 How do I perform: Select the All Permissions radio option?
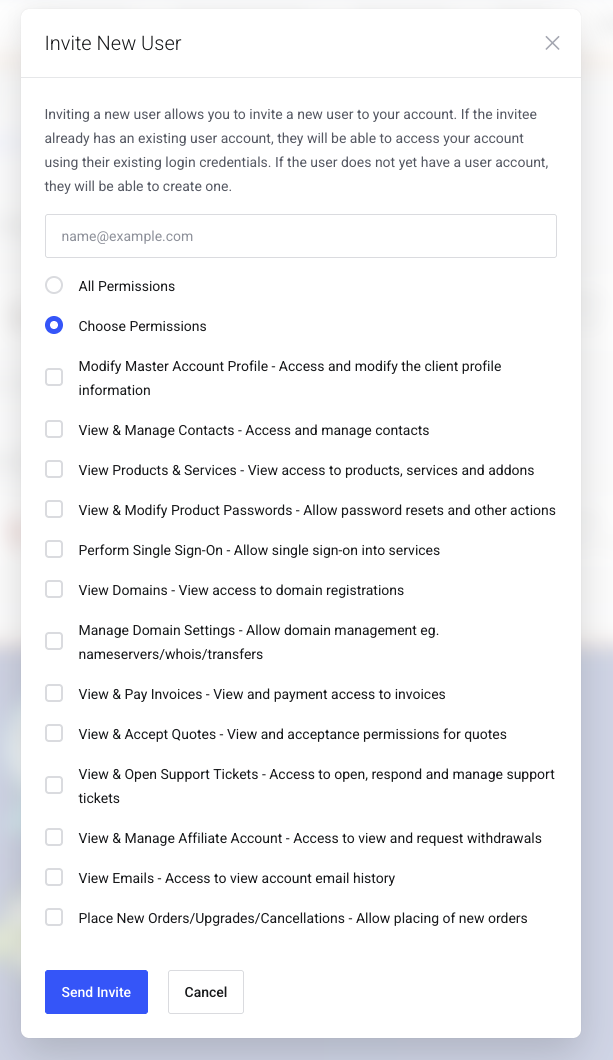[54, 286]
